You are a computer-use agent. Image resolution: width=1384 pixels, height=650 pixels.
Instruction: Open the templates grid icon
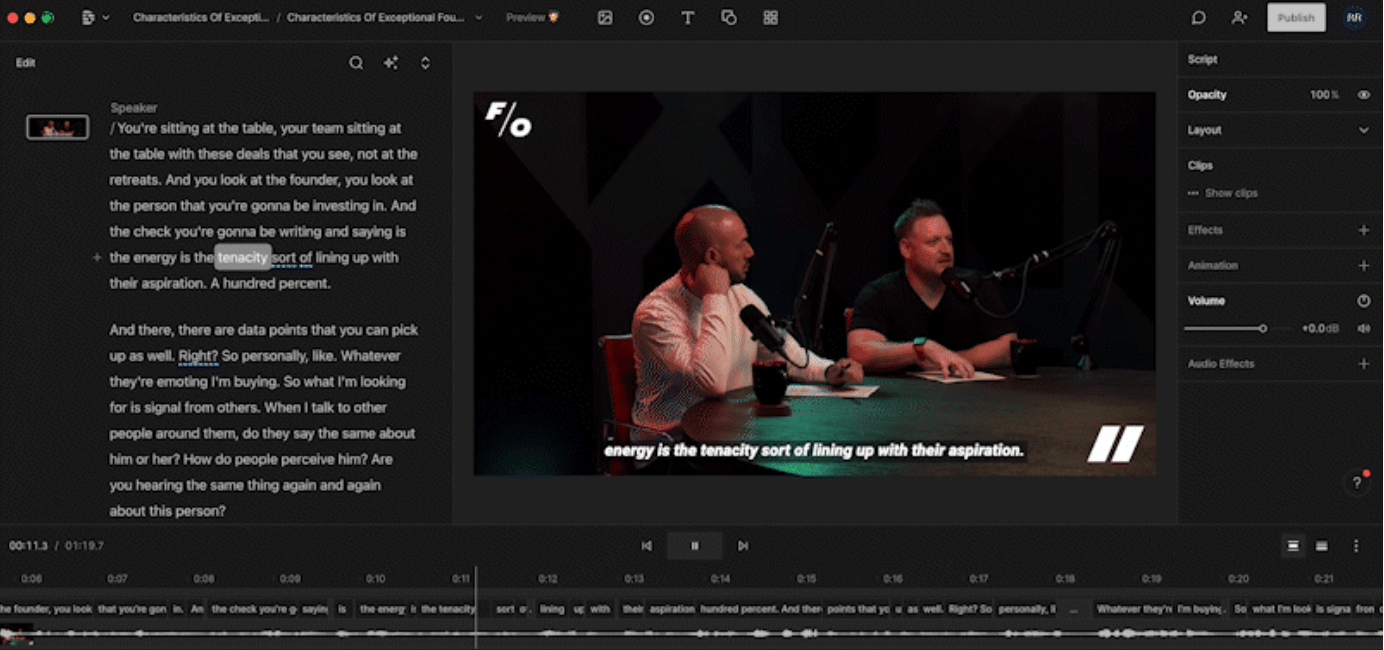770,18
